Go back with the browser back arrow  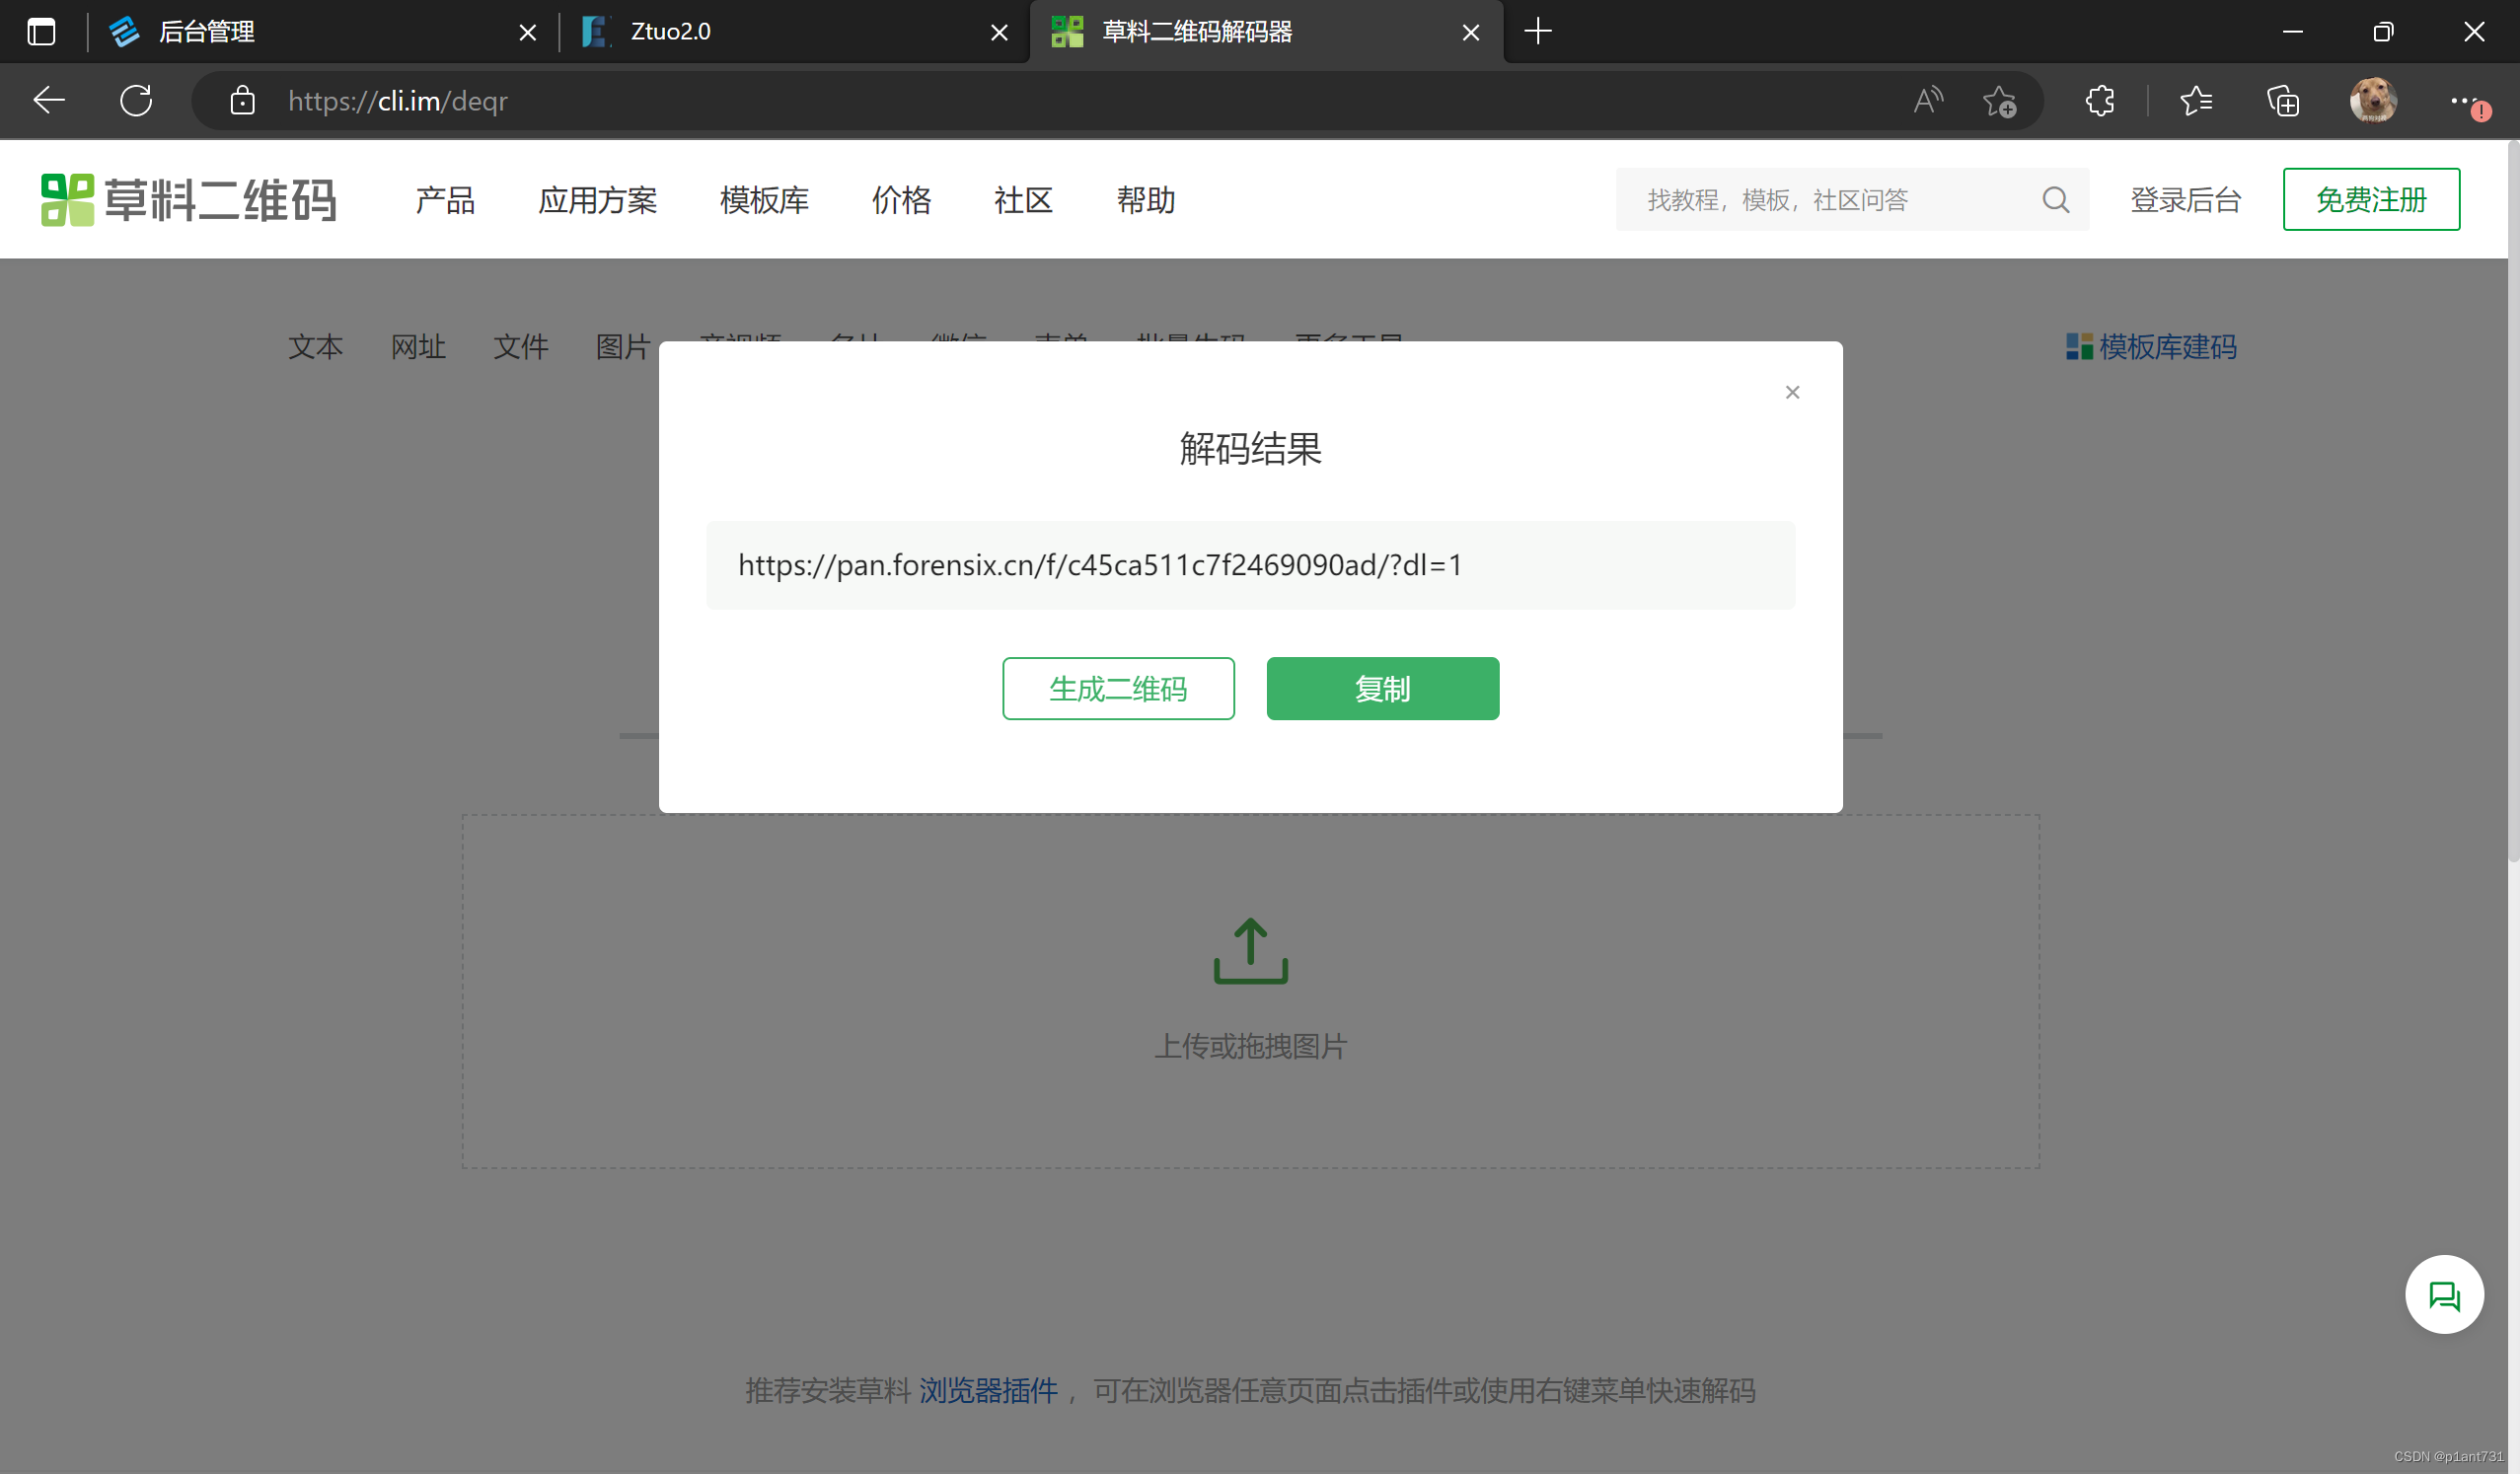[x=48, y=101]
